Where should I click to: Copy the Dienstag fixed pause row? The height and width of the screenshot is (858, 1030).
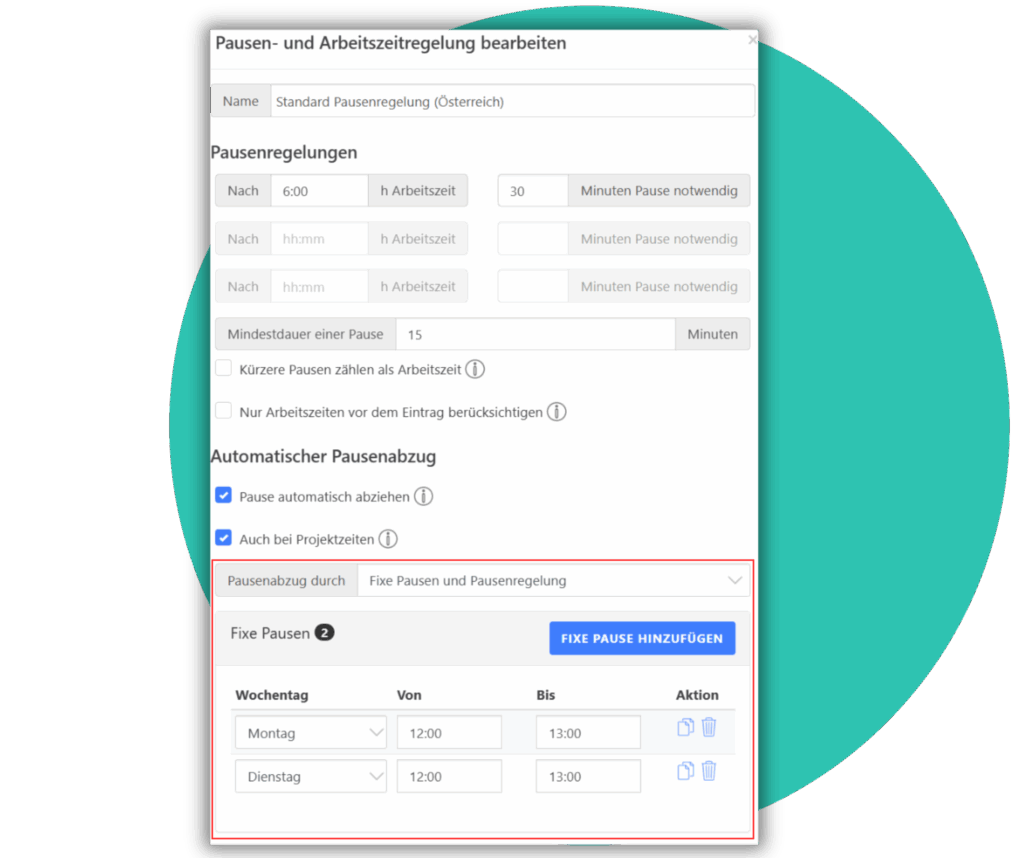[685, 771]
